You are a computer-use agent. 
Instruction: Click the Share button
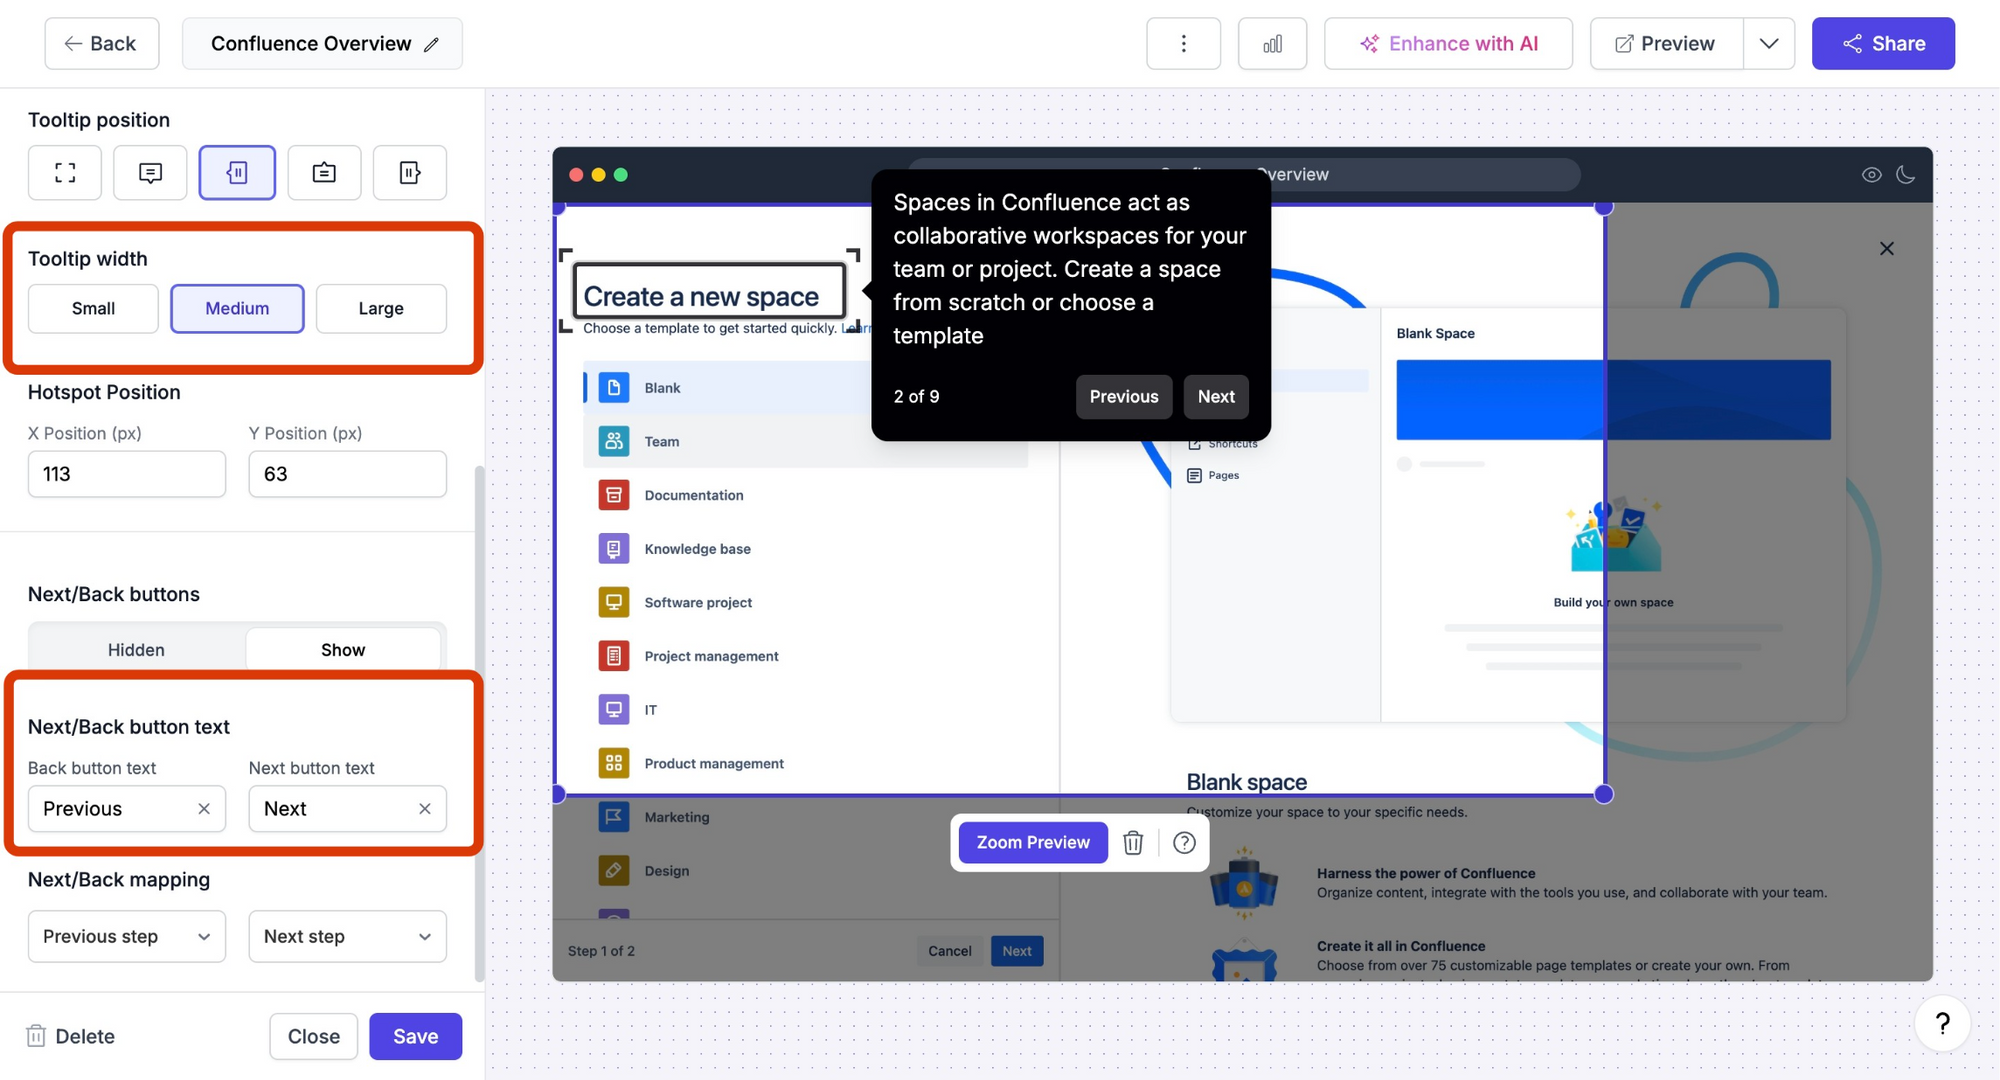(x=1883, y=43)
